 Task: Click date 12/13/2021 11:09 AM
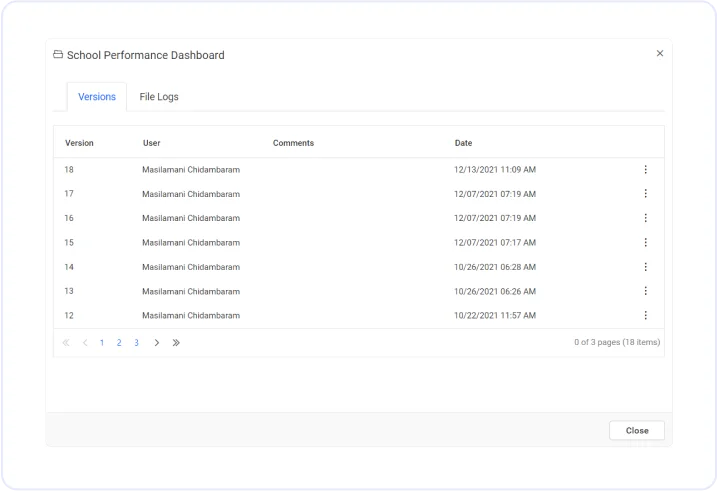point(495,170)
